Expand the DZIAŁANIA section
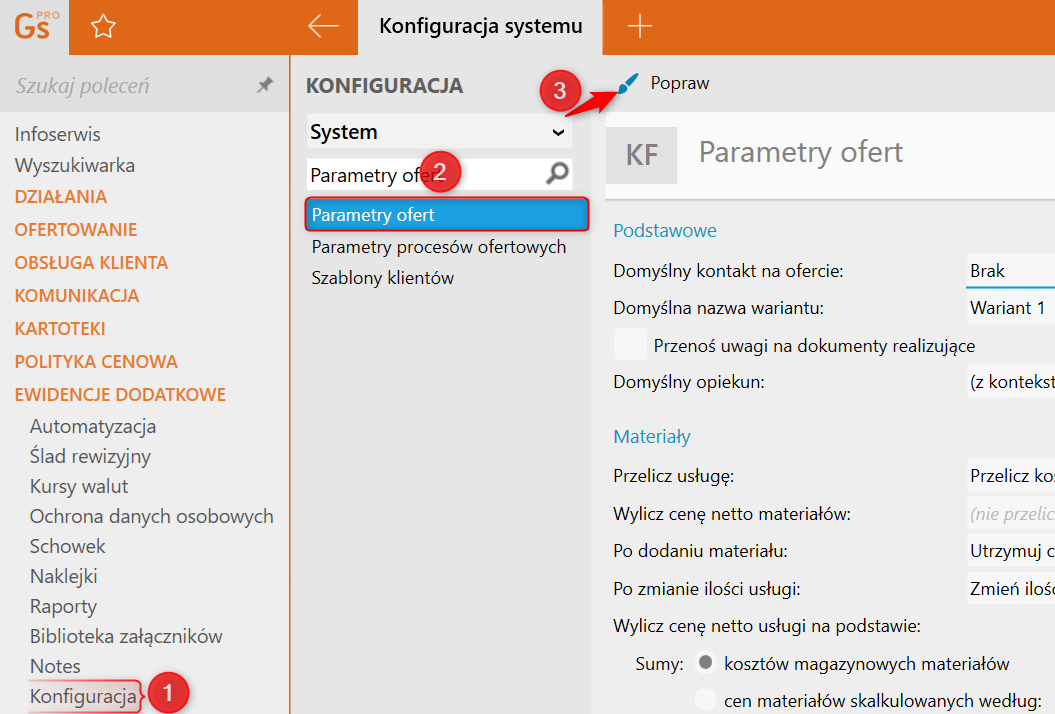 pyautogui.click(x=61, y=197)
